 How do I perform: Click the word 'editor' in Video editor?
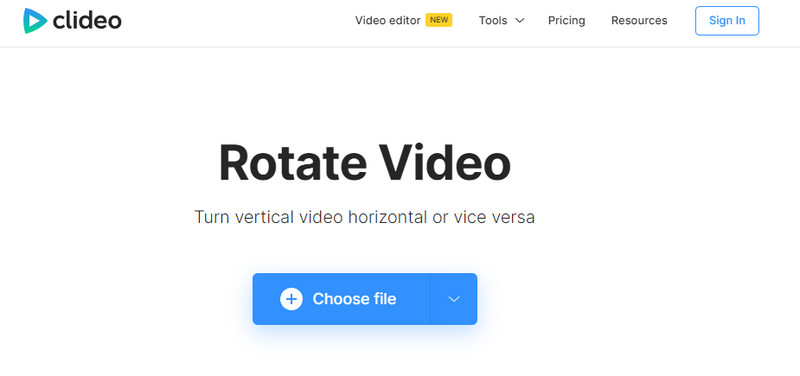tap(404, 20)
